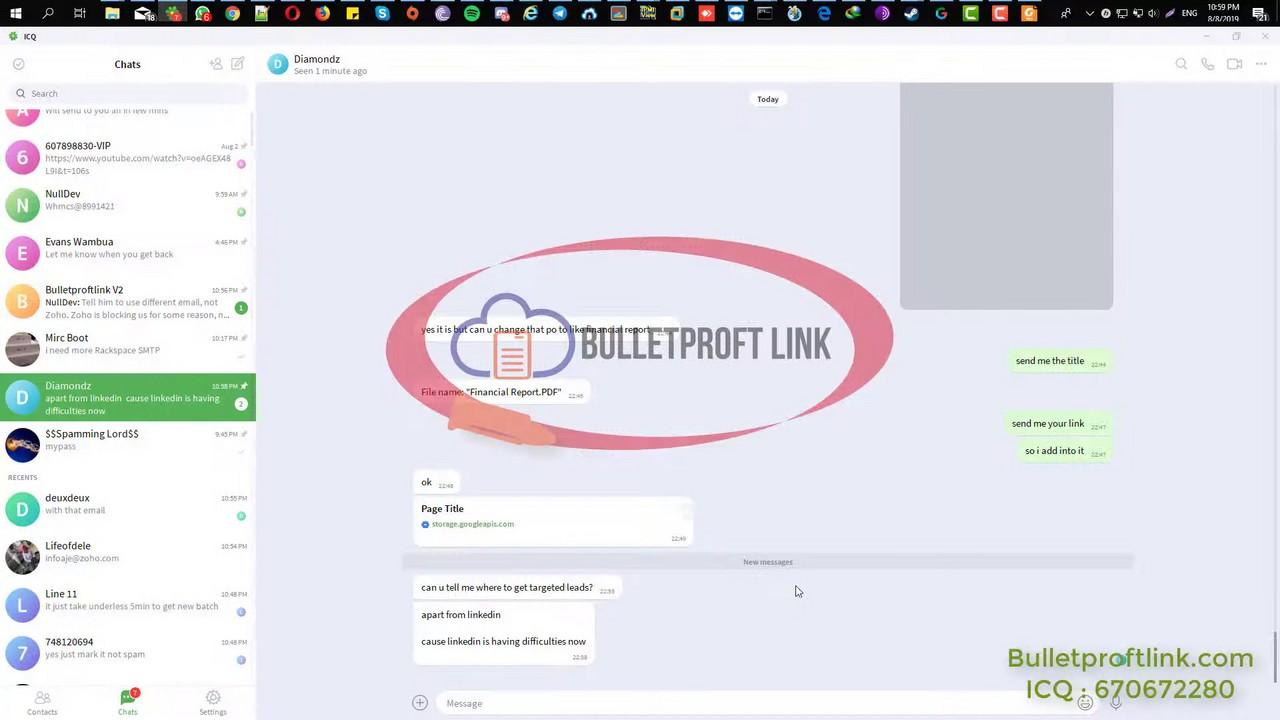Open the Settings tab
The width and height of the screenshot is (1280, 720).
coord(213,702)
